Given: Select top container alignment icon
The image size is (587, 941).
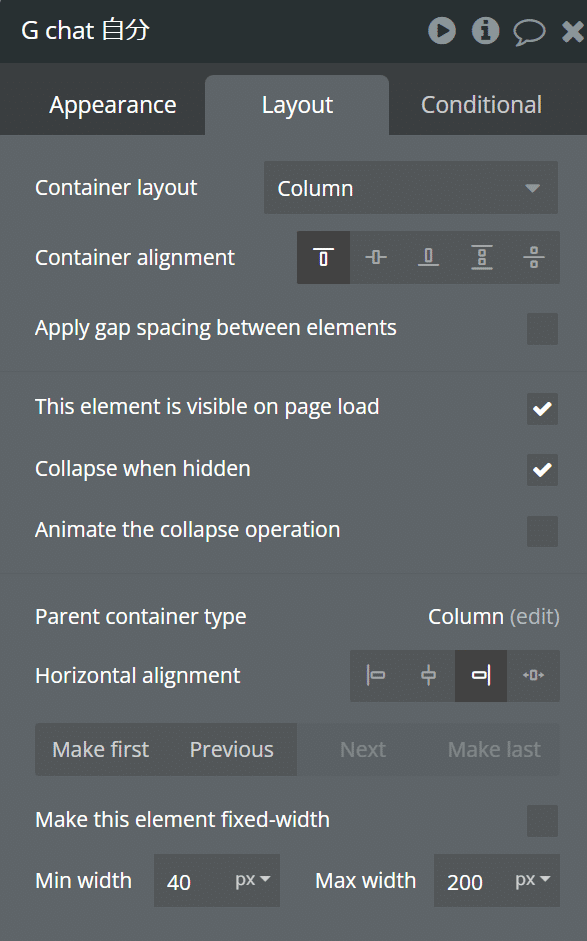Looking at the screenshot, I should pos(324,257).
